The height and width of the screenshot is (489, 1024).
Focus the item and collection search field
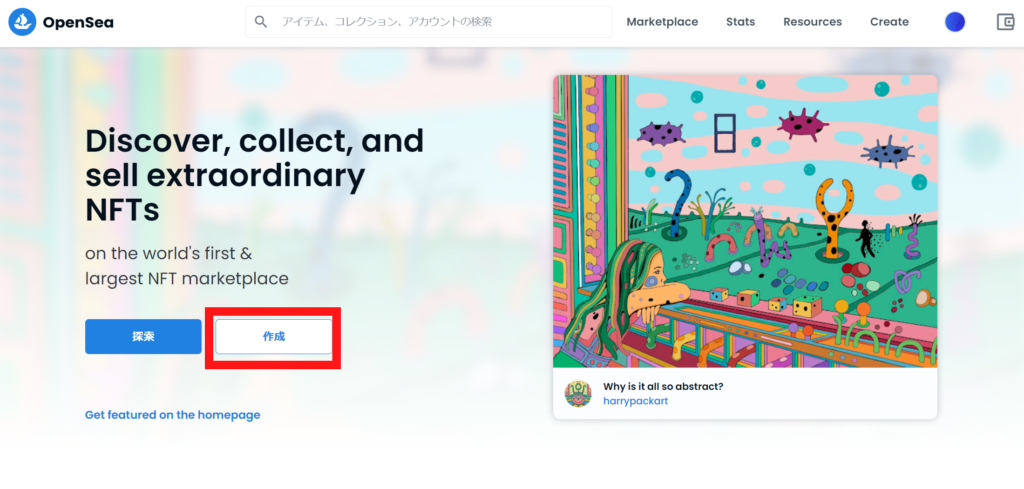coord(428,22)
